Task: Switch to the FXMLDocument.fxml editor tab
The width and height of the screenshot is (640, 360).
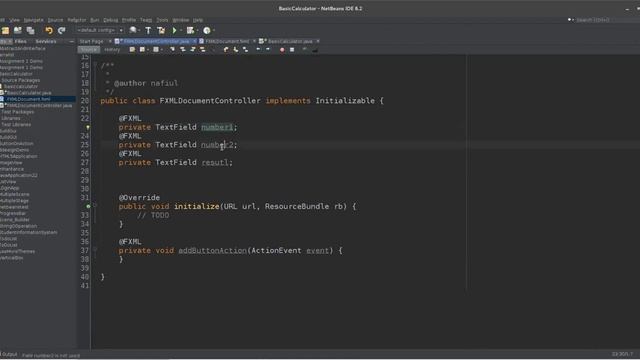Action: (227, 42)
